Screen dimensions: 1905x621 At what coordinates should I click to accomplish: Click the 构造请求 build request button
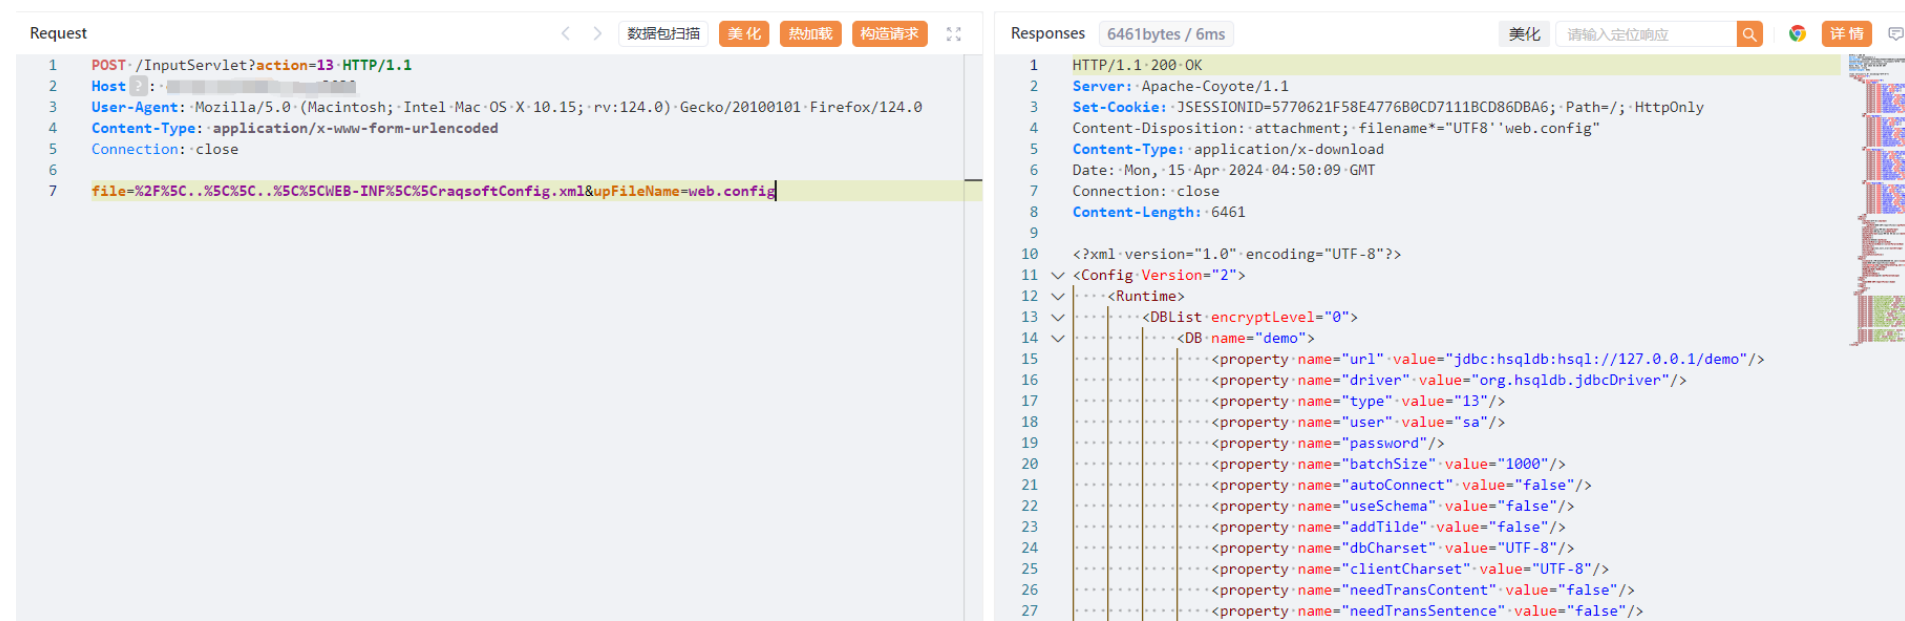889,34
